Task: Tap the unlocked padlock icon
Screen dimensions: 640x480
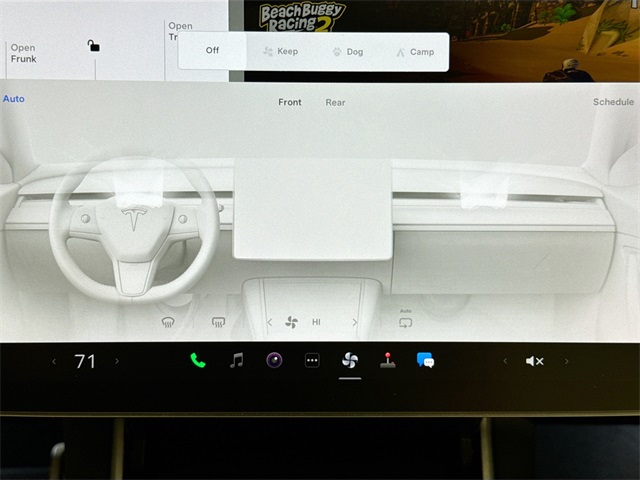Action: pyautogui.click(x=93, y=46)
